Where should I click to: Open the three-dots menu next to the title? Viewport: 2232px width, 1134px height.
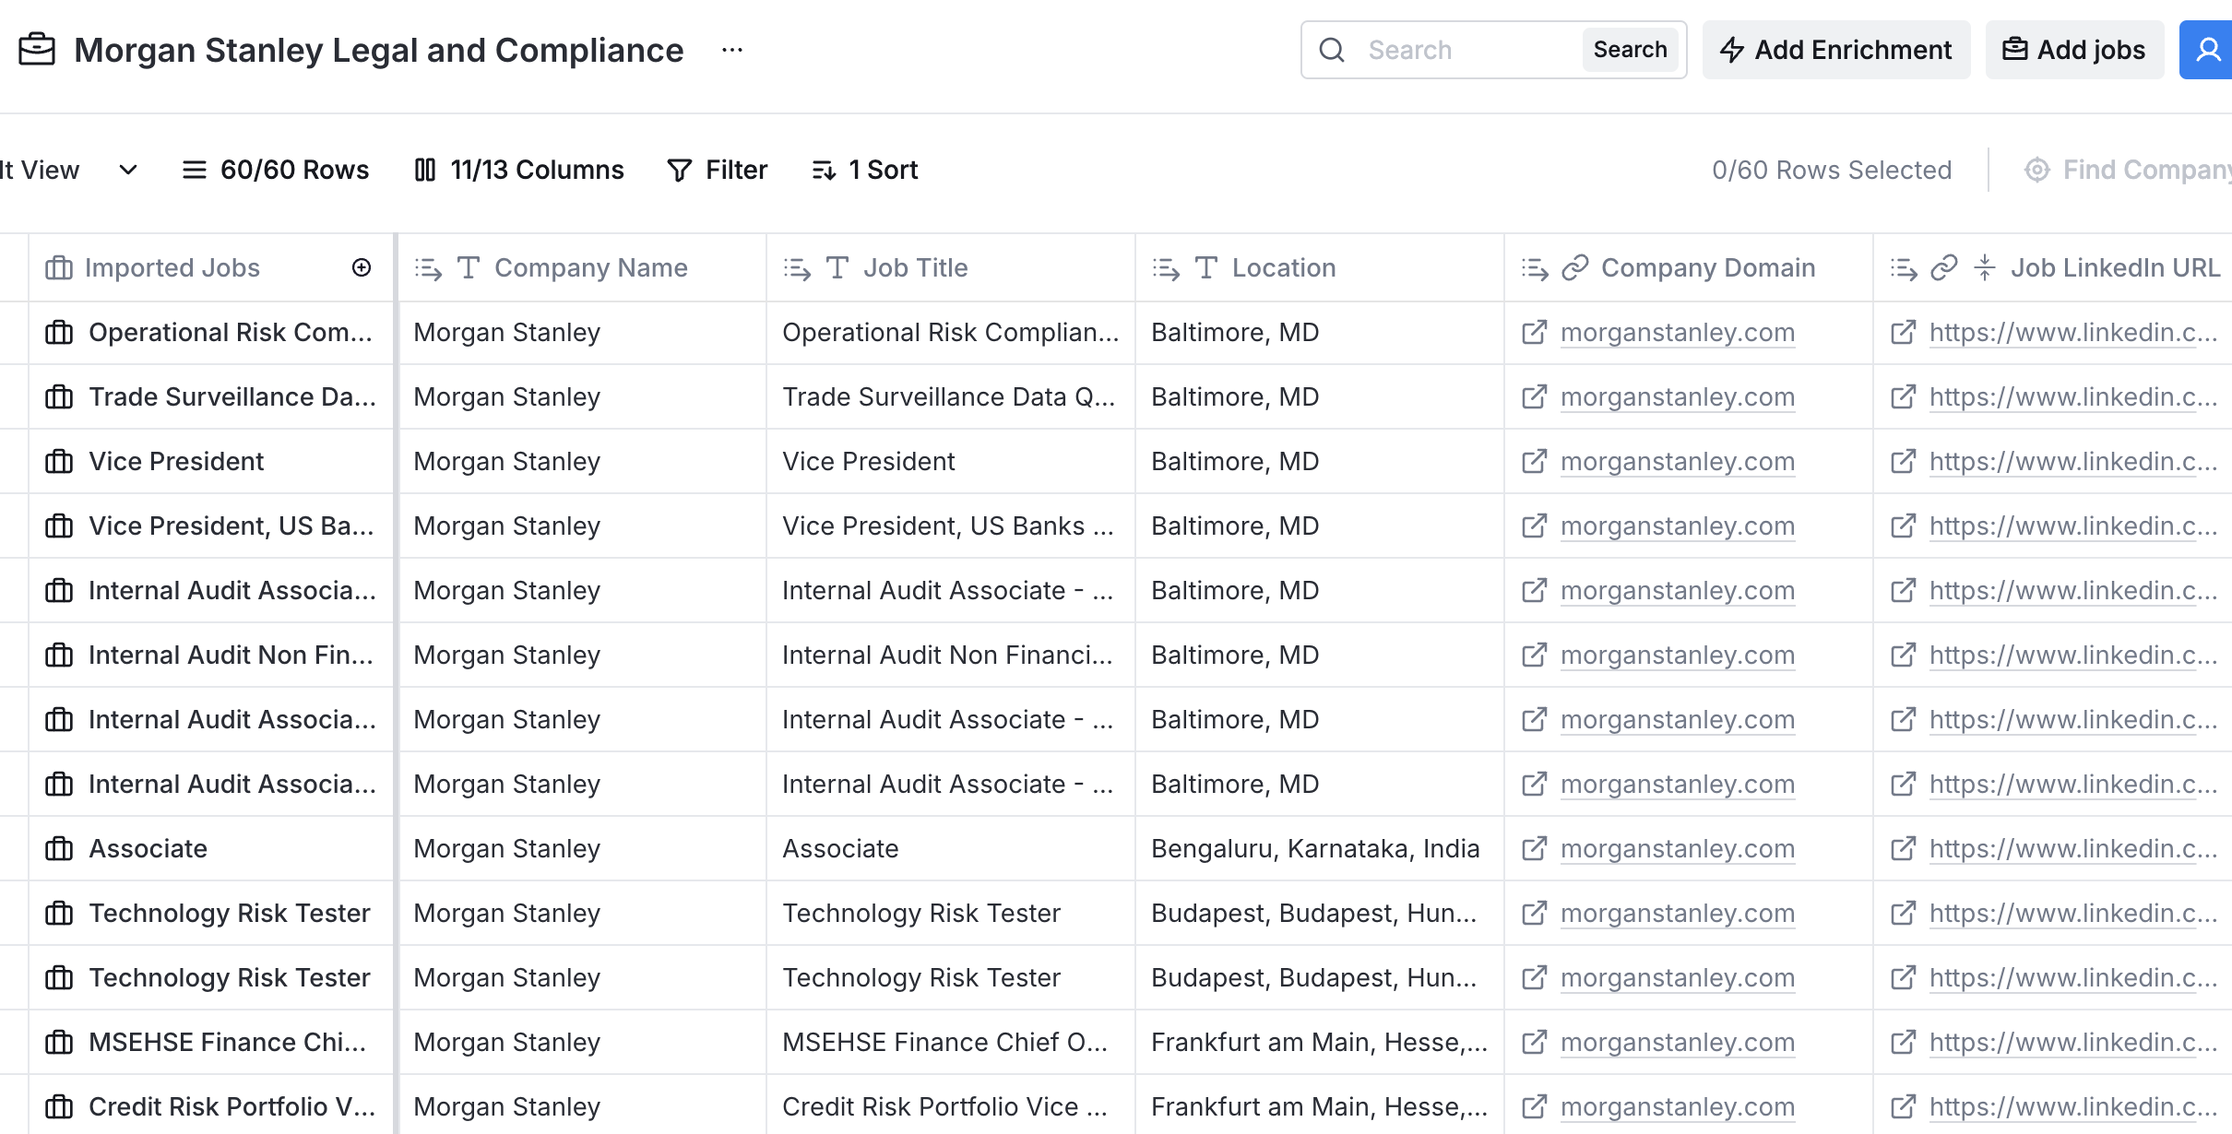pyautogui.click(x=732, y=50)
